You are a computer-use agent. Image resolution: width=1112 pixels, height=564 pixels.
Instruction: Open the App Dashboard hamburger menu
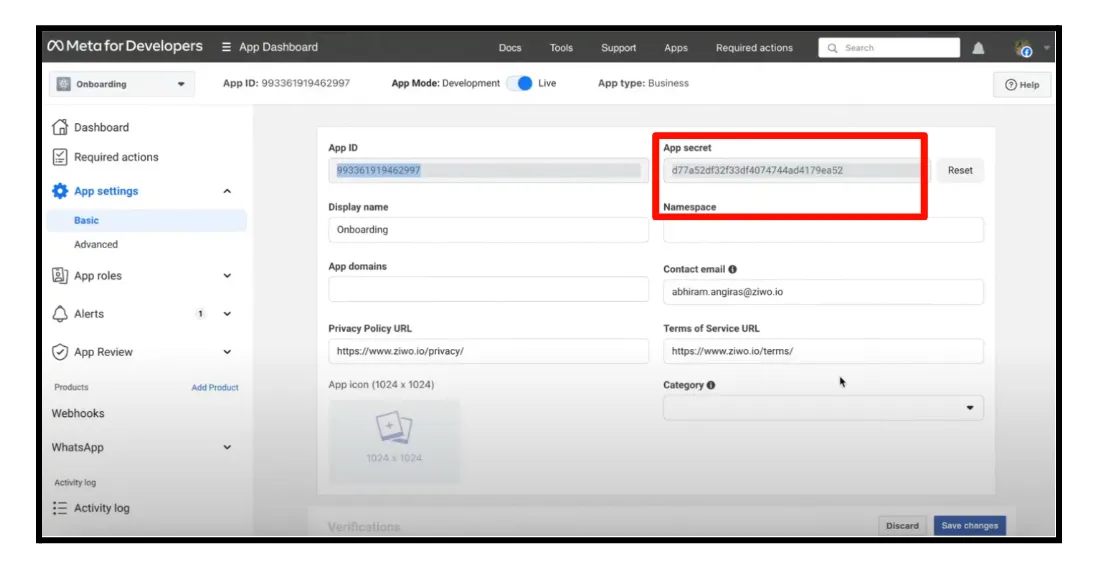coord(226,47)
